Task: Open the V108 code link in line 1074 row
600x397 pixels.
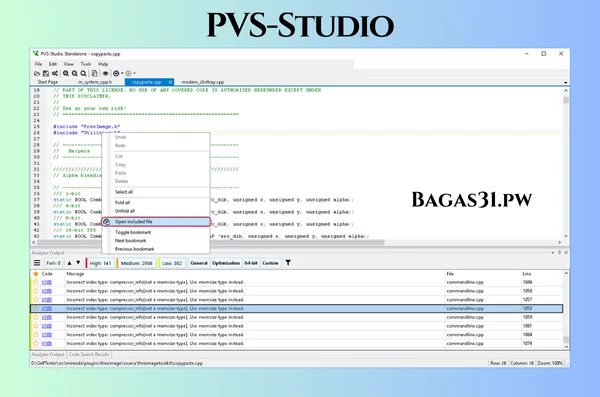Action: click(47, 344)
